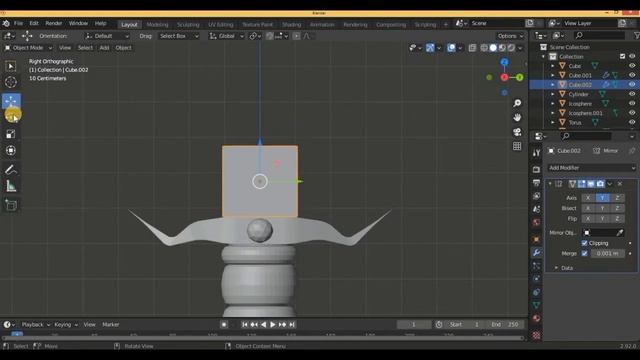Screen dimensions: 640x360
Task: Disable Mirror Axis Y
Action: [x=602, y=198]
